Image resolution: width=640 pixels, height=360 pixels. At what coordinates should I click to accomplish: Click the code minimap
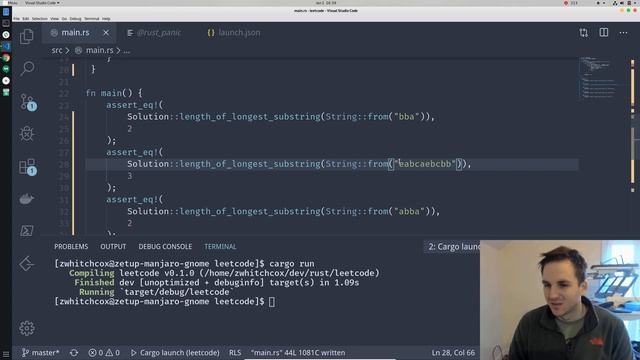pos(599,78)
